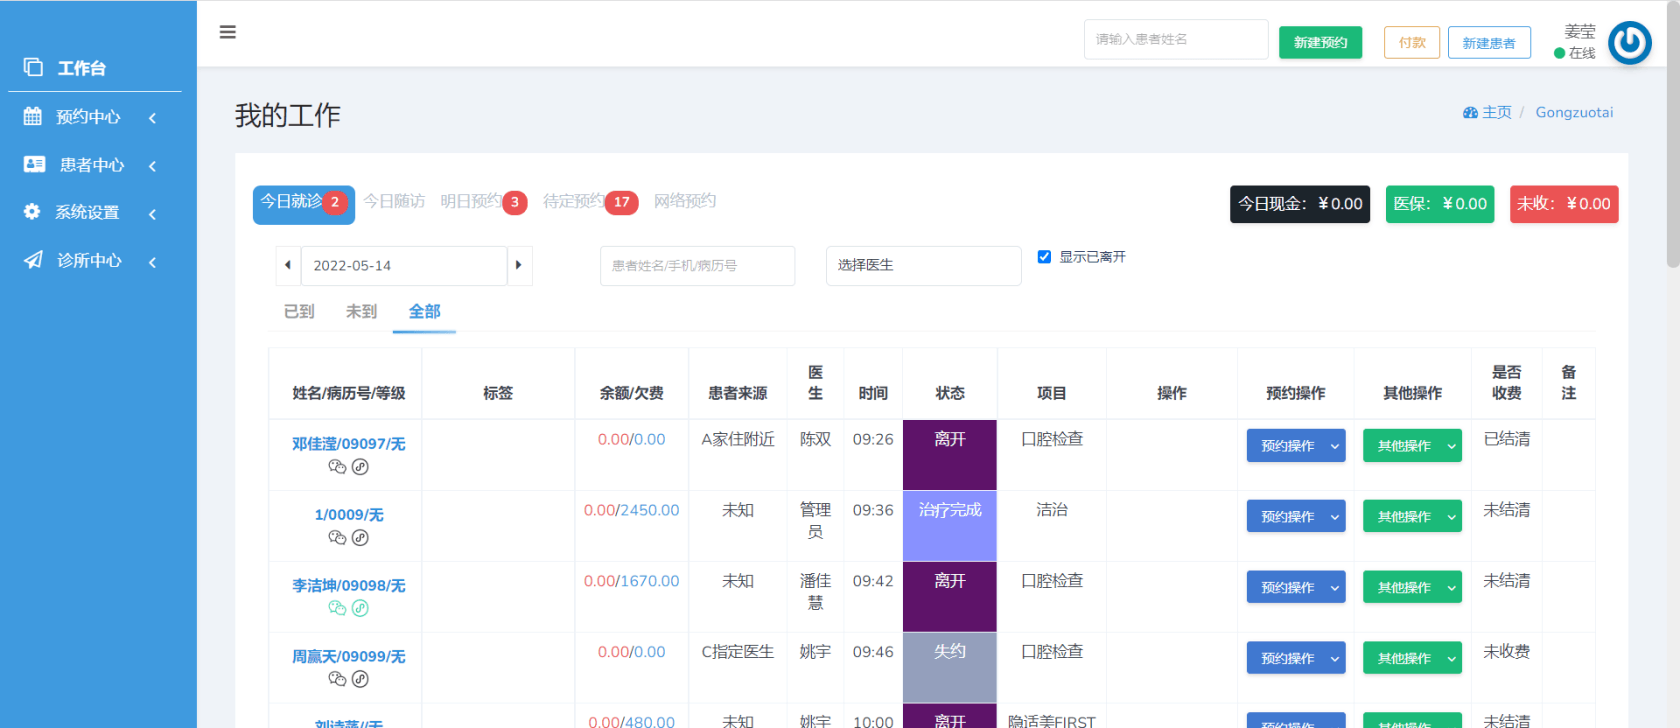Click WeChat icon under 周赢天/09099
This screenshot has height=728, width=1680.
[x=337, y=679]
